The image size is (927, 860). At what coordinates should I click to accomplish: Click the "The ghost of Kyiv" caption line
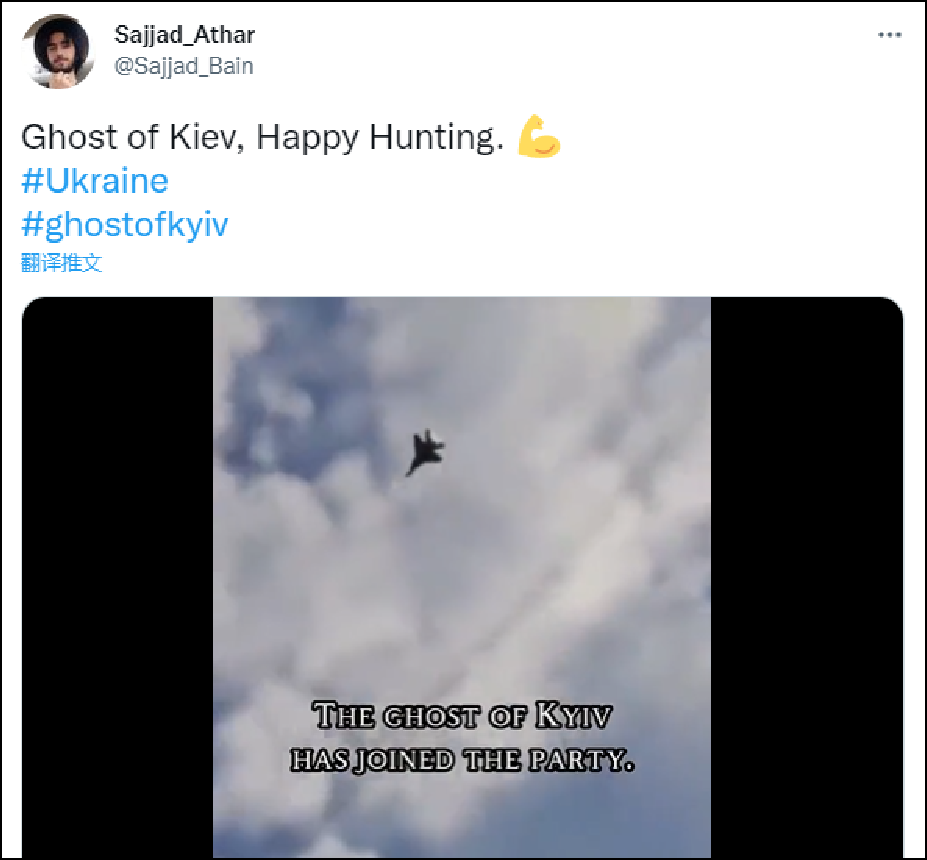pyautogui.click(x=462, y=717)
